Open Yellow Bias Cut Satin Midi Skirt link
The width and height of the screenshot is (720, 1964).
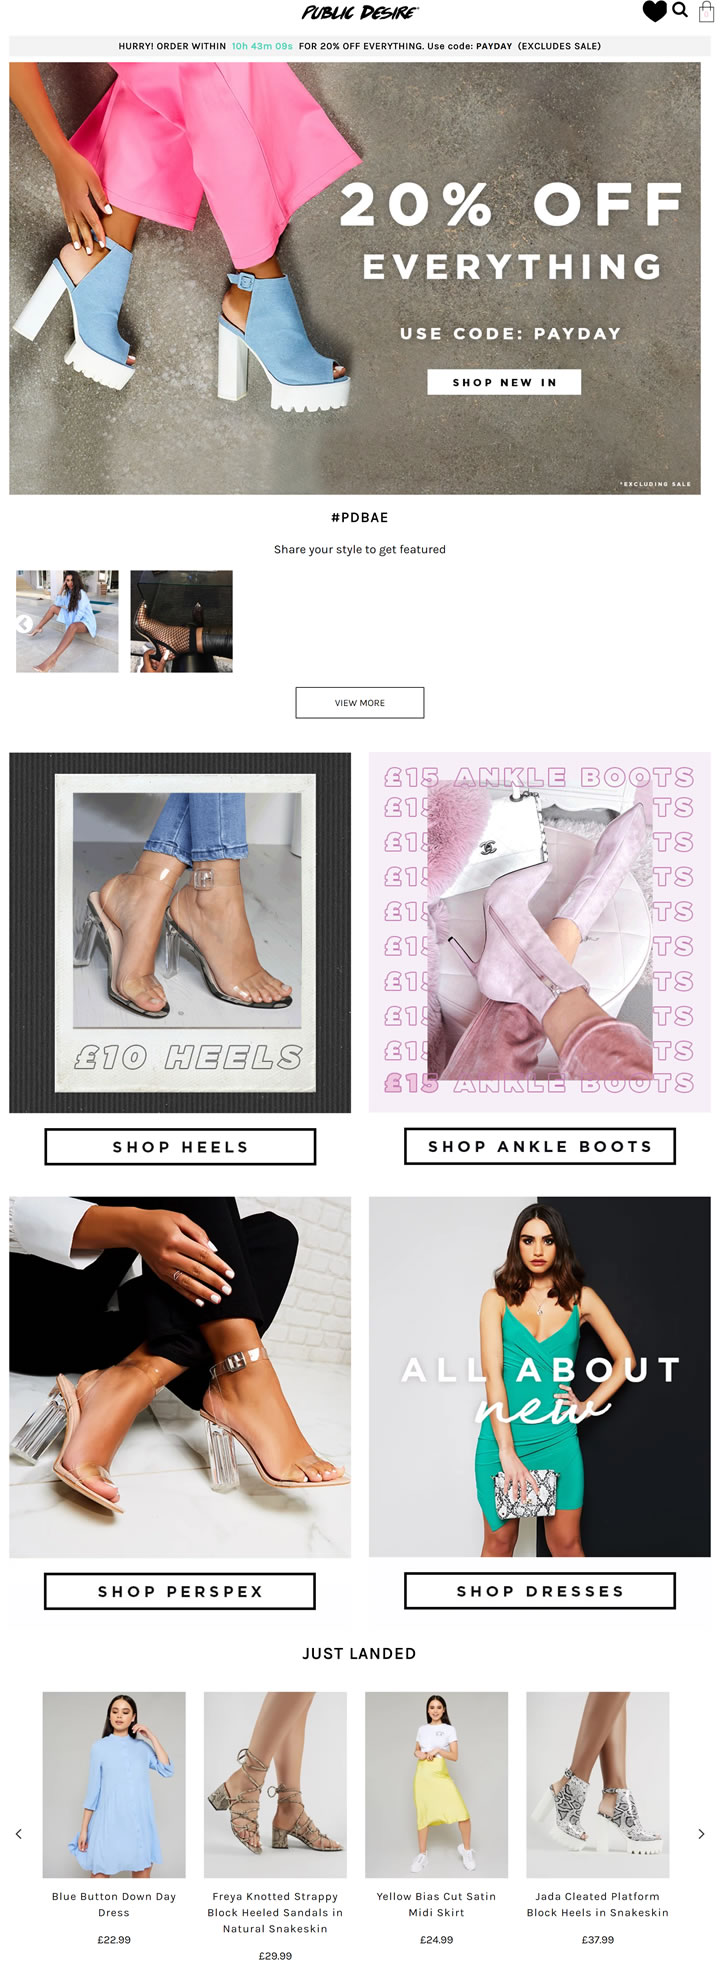(436, 1904)
